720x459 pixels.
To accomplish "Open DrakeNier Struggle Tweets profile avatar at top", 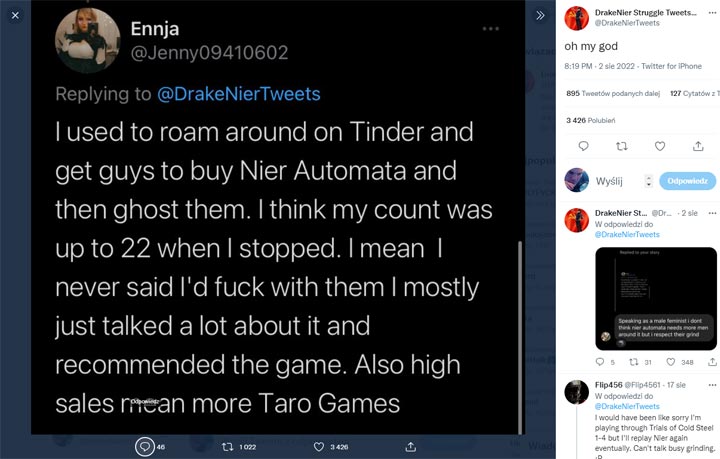I will click(x=577, y=17).
